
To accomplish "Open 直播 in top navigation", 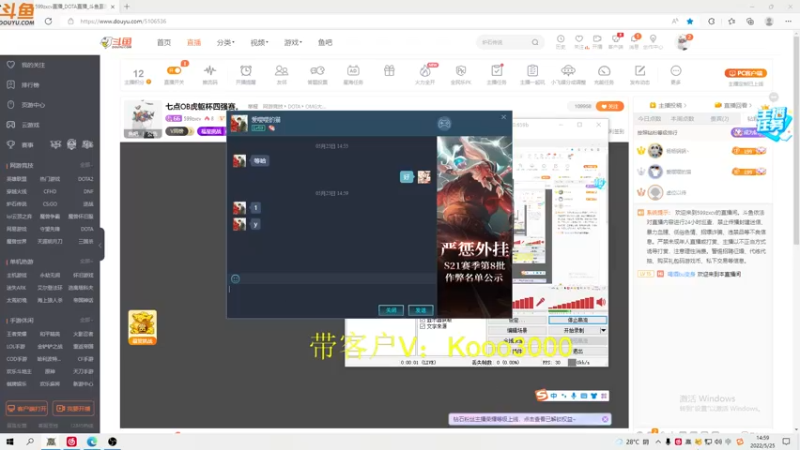I will click(x=193, y=42).
